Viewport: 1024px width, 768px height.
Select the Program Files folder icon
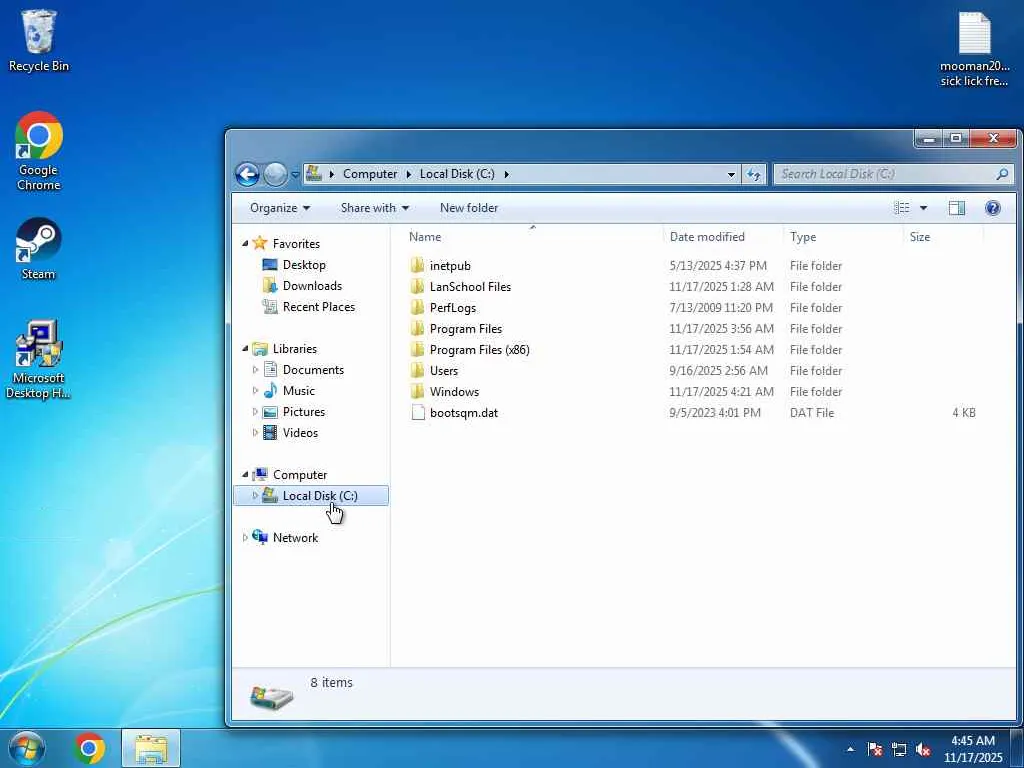[x=418, y=328]
